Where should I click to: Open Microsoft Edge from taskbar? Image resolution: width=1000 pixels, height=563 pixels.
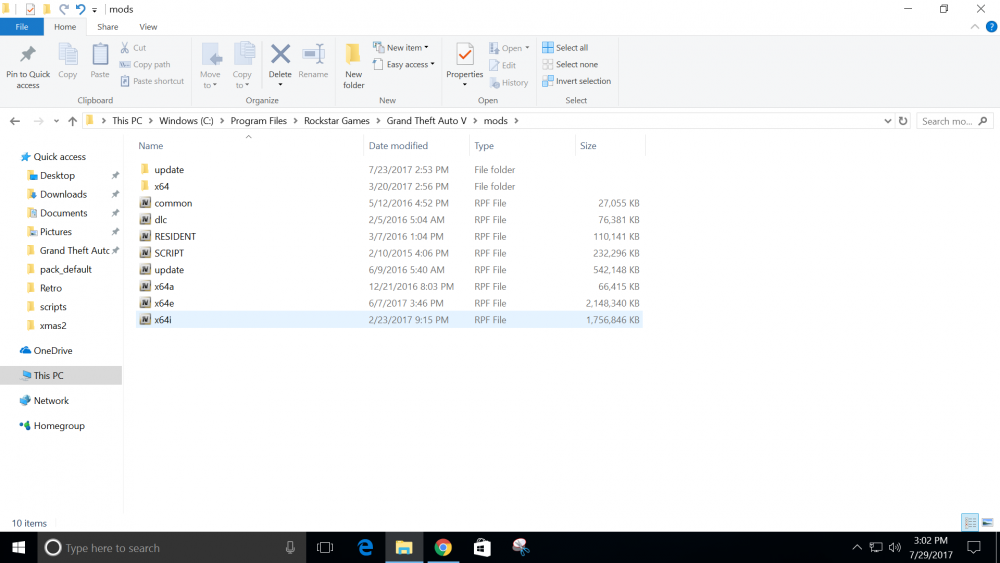coord(365,548)
